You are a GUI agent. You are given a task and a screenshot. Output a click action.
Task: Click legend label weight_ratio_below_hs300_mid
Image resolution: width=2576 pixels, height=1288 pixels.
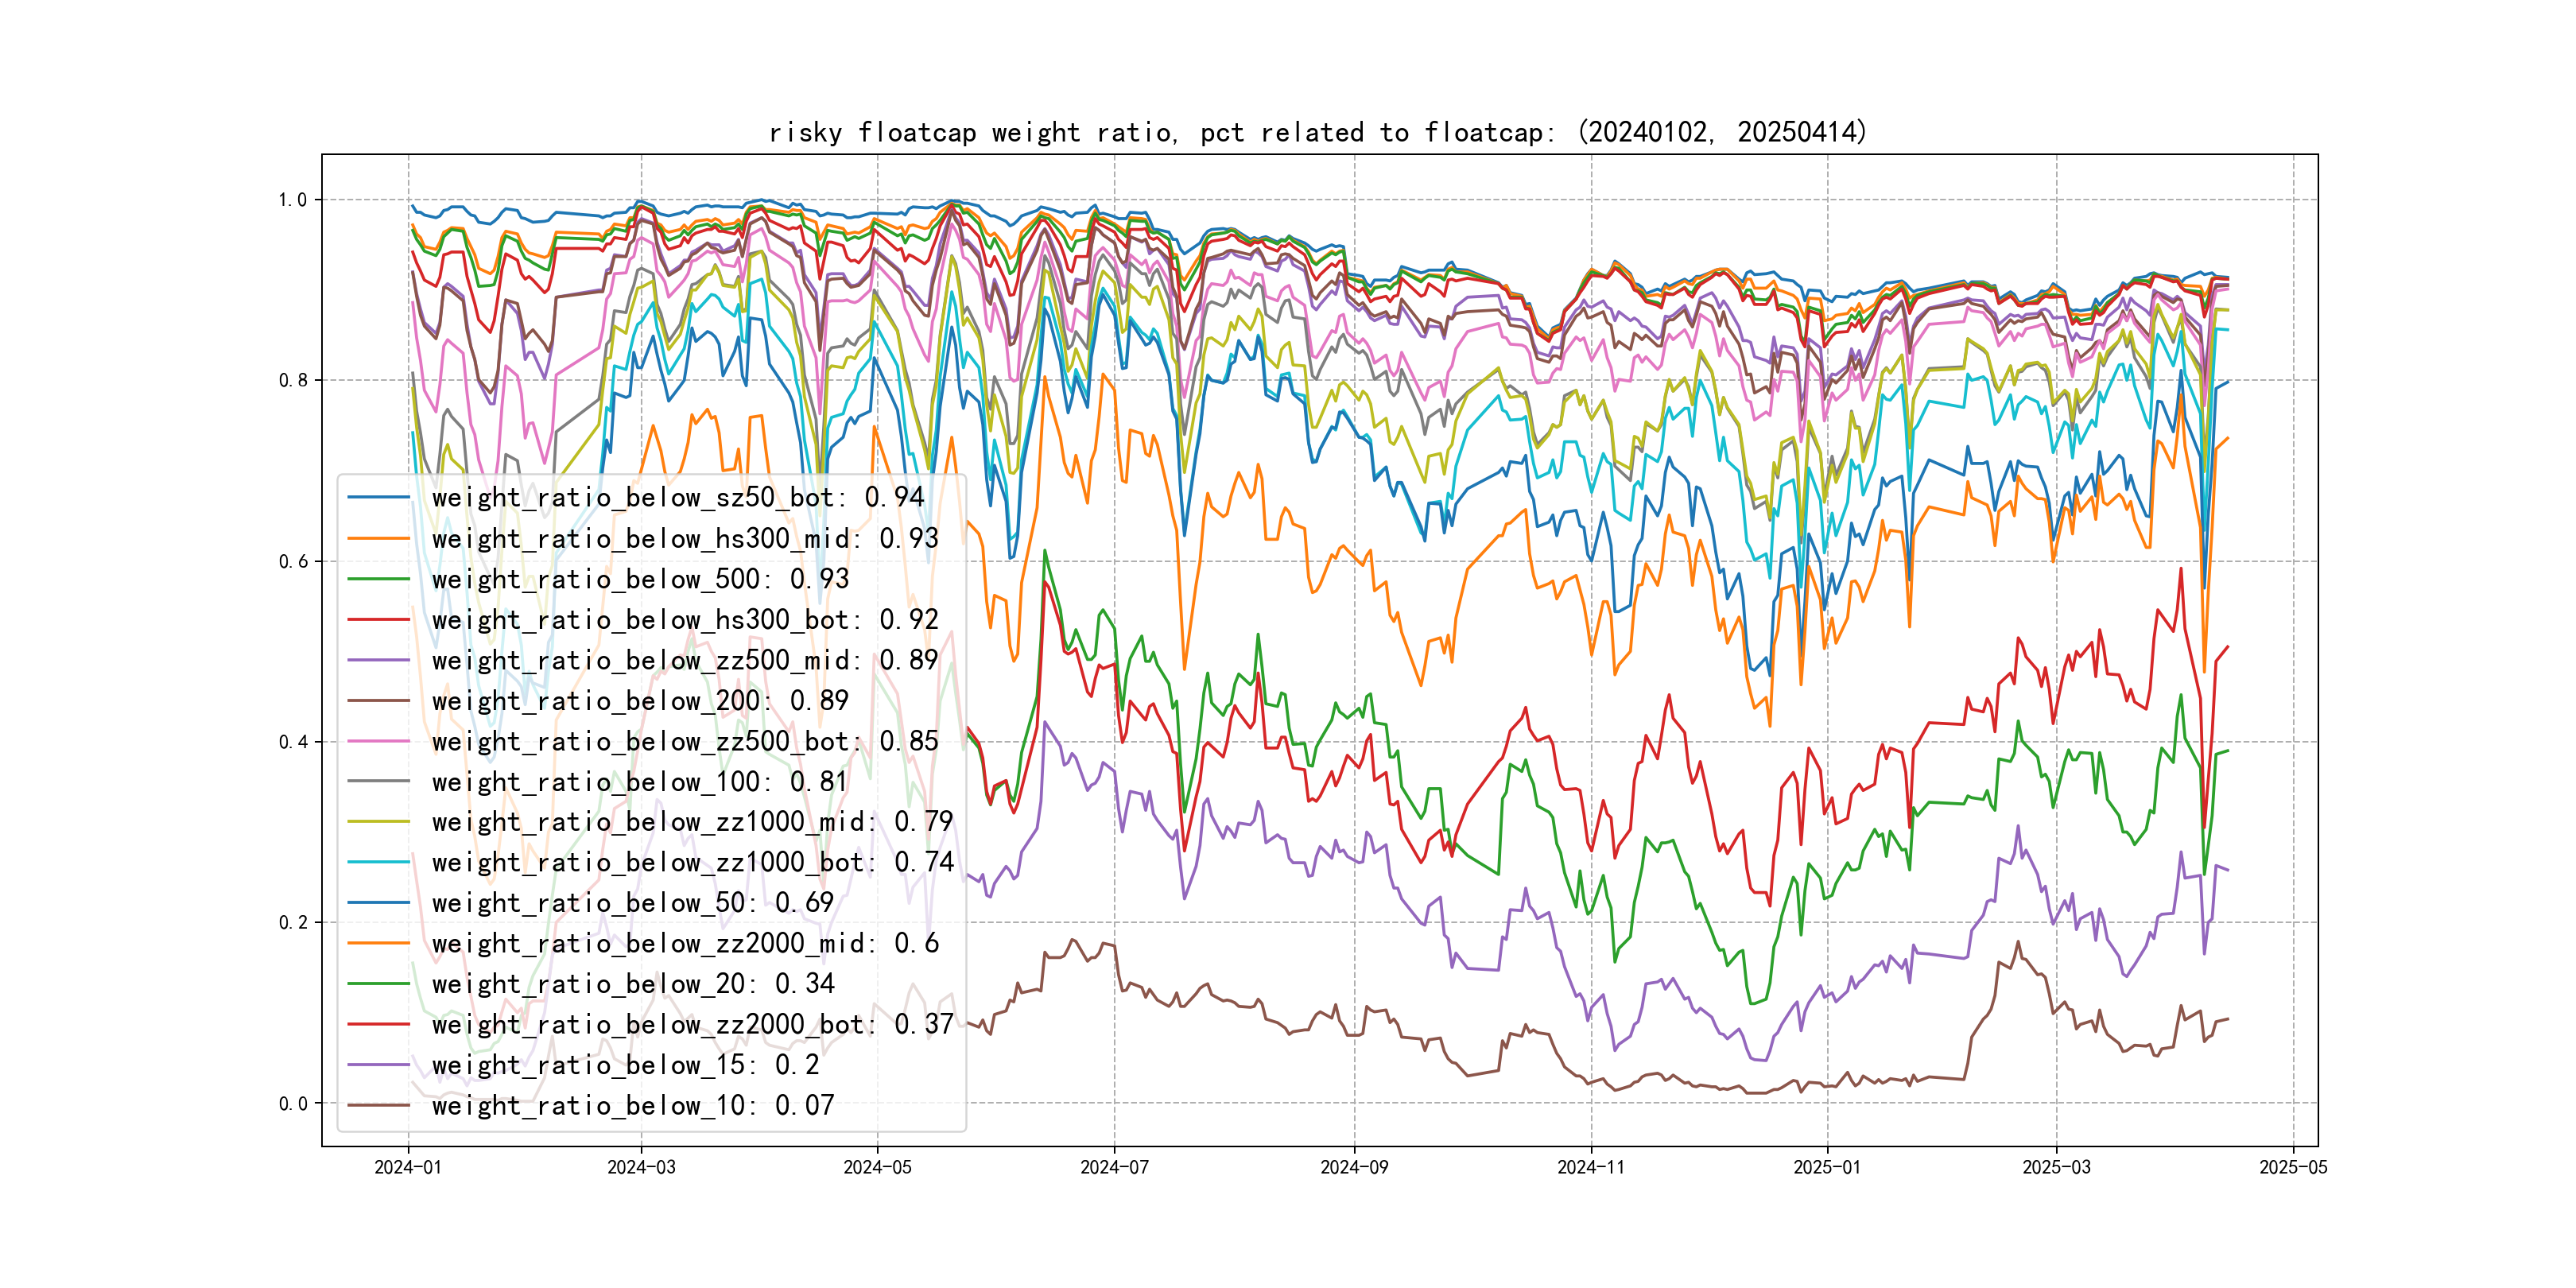point(685,539)
